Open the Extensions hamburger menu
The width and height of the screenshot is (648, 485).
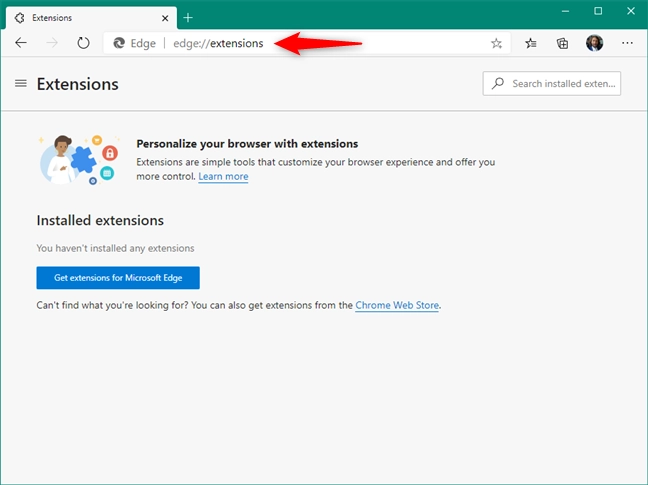click(21, 83)
